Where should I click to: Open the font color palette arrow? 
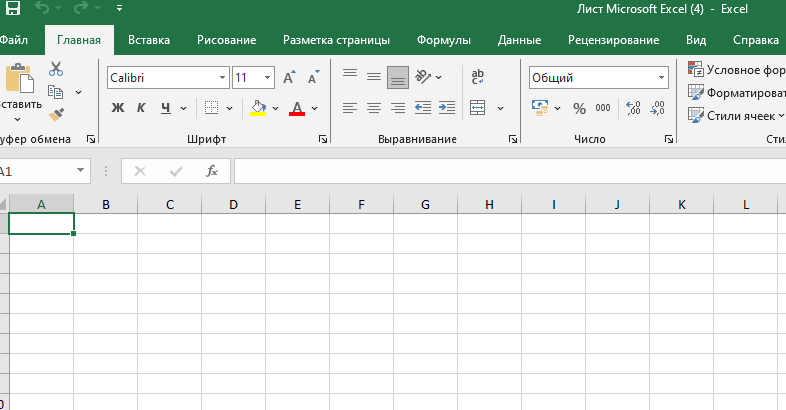[314, 108]
